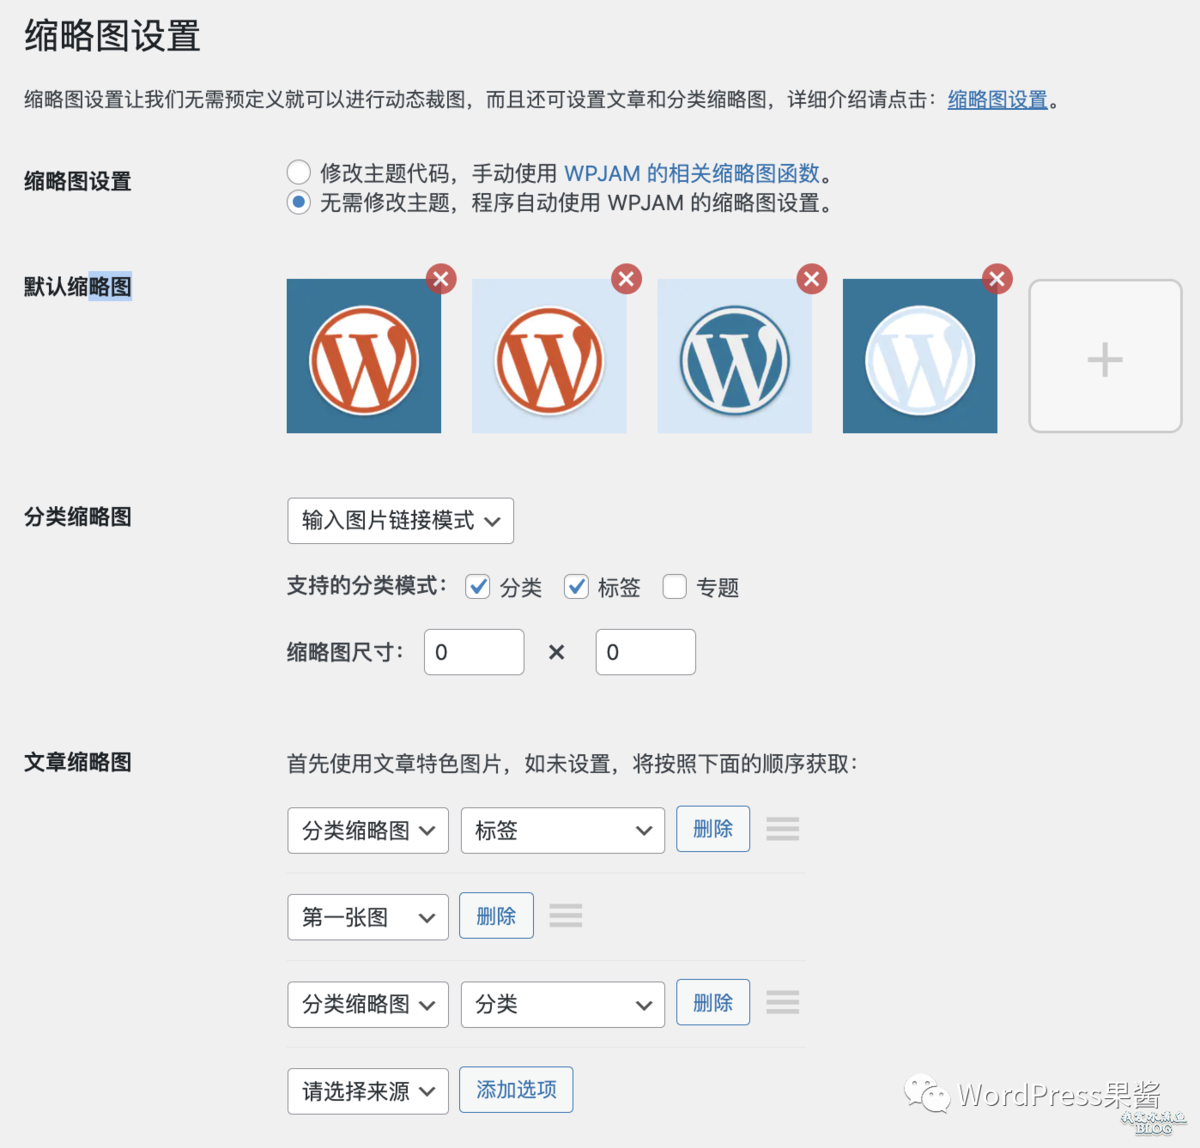Delete the 第一张图 source row
Screen dimensions: 1200x1148
click(x=496, y=916)
